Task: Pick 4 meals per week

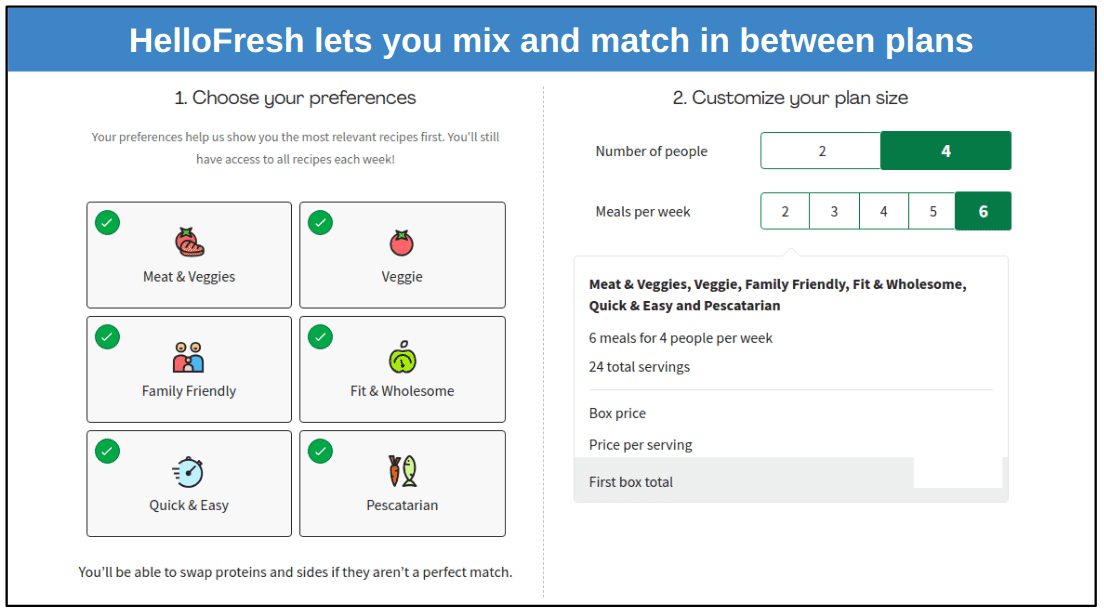Action: point(883,211)
